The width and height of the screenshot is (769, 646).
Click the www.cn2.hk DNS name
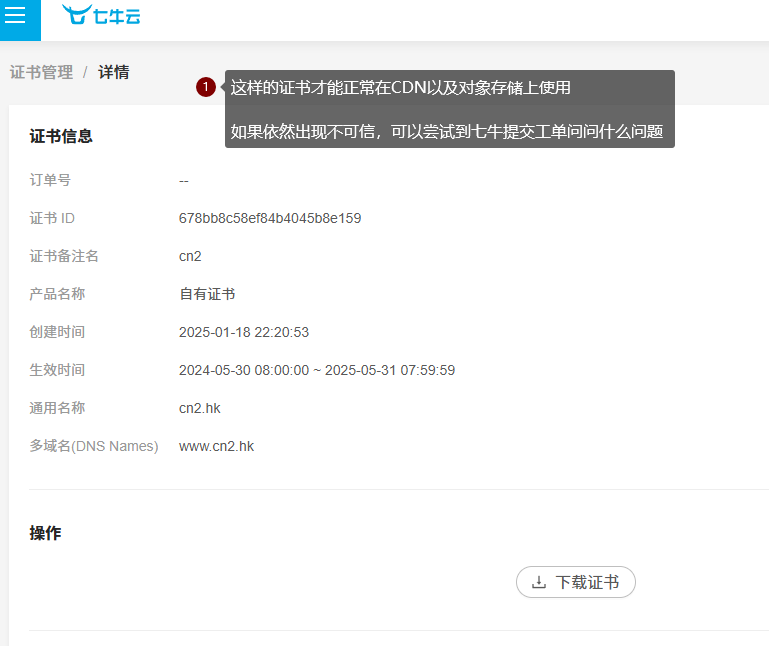(216, 446)
